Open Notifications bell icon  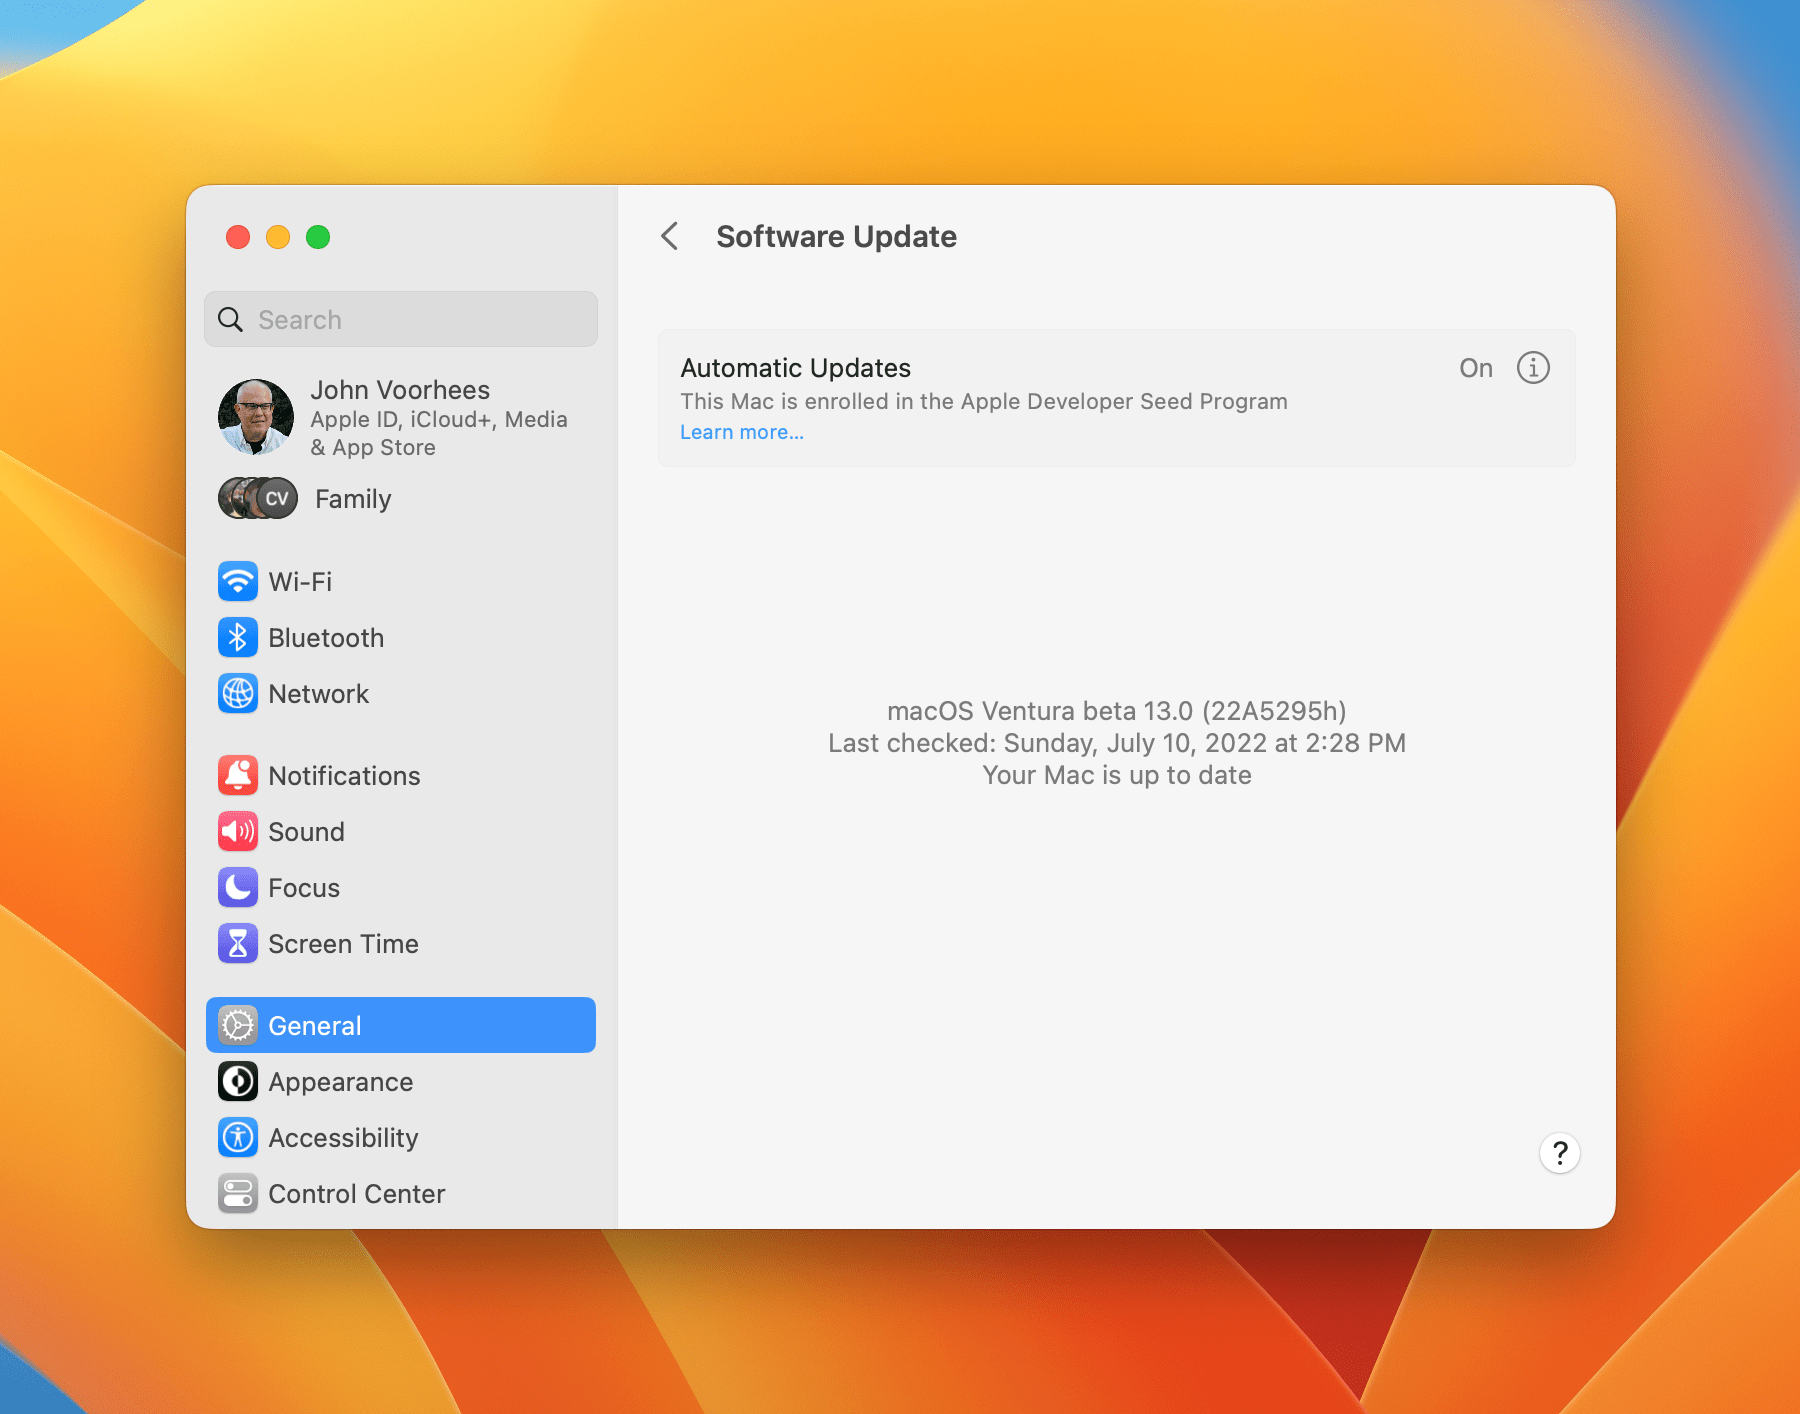pos(238,775)
